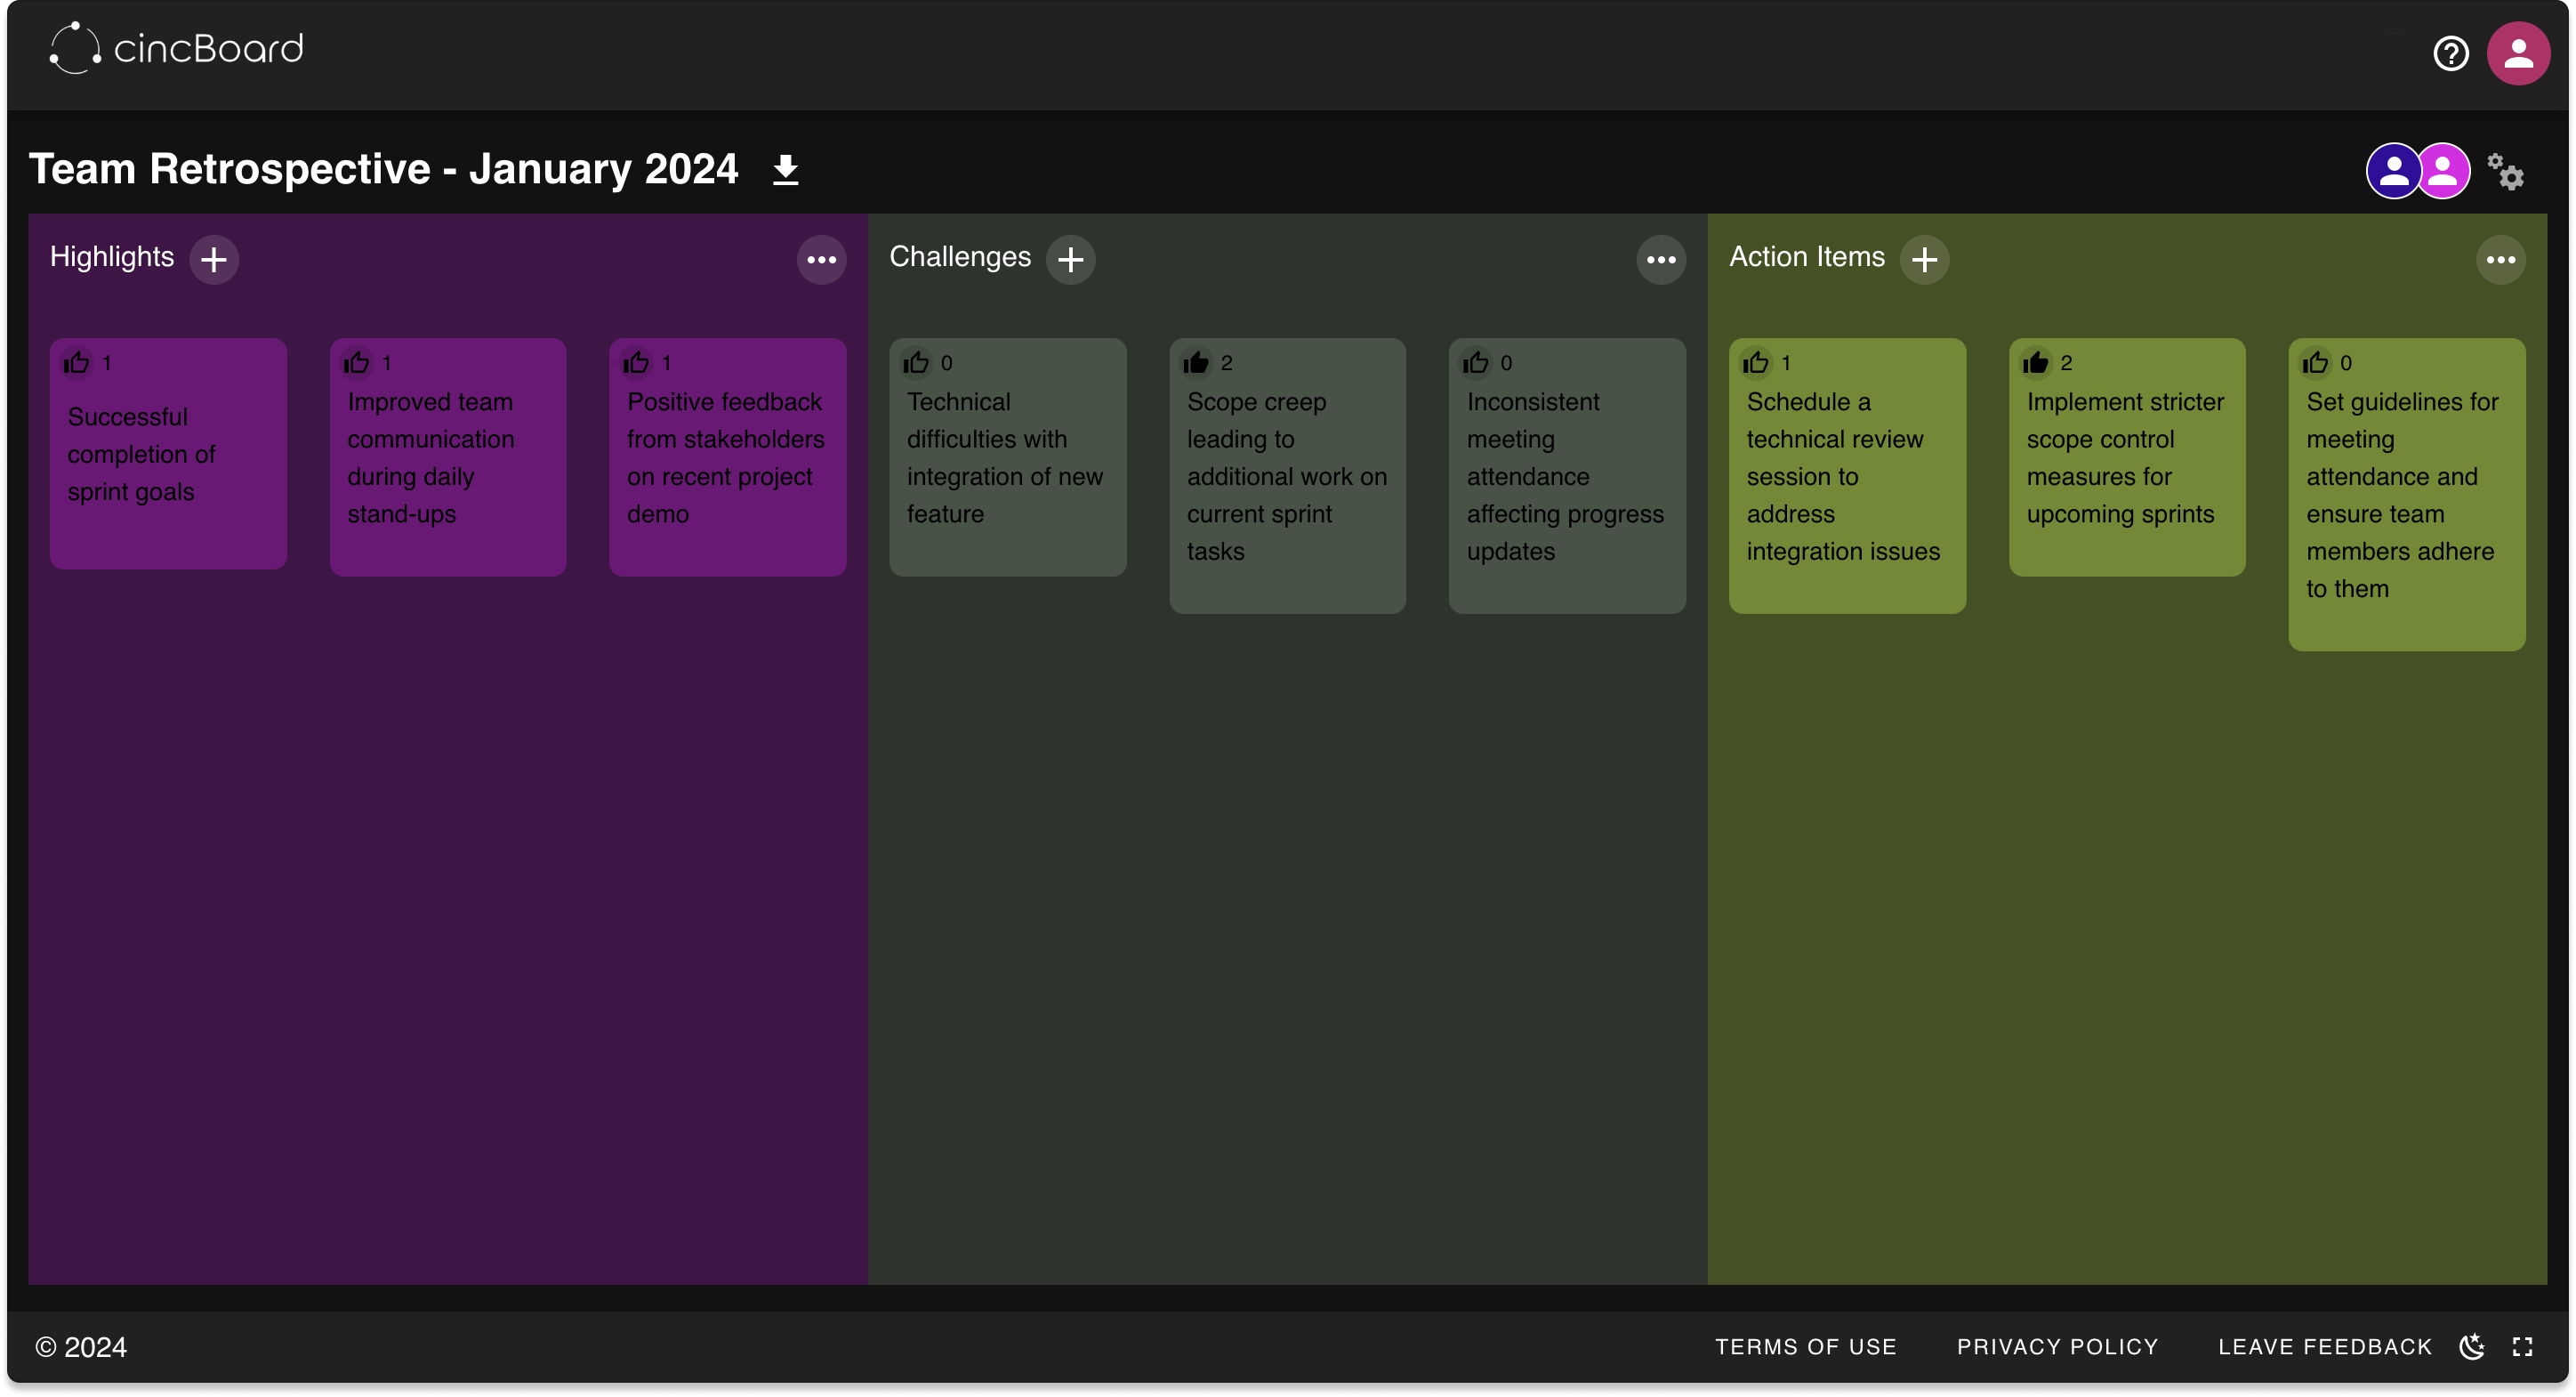The height and width of the screenshot is (1397, 2576).
Task: Like the Technical difficulties card
Action: click(x=916, y=363)
